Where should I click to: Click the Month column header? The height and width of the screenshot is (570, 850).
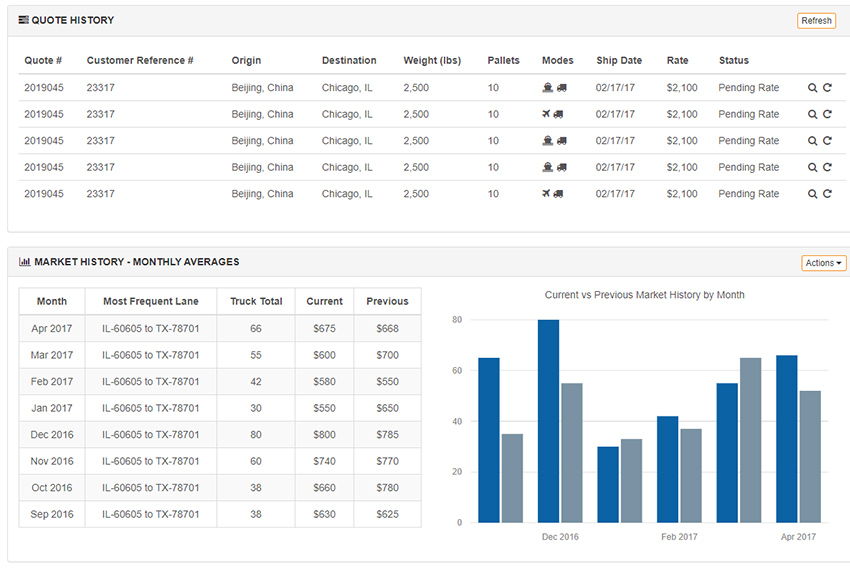point(52,301)
